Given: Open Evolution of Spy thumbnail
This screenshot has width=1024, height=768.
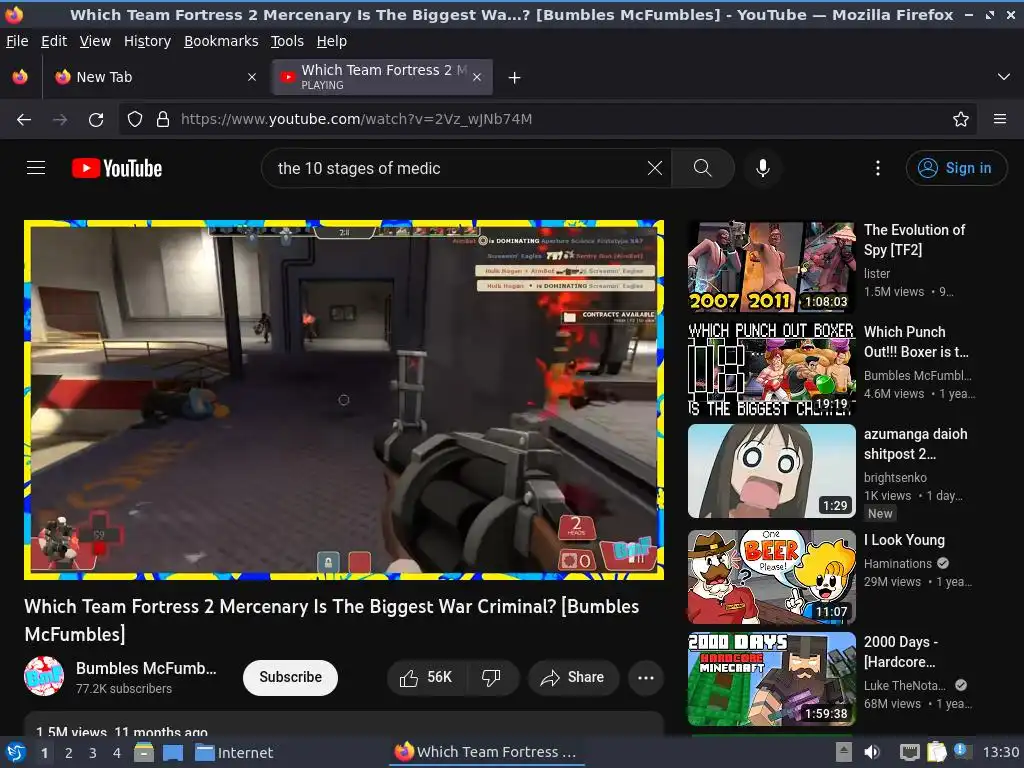Looking at the screenshot, I should coord(772,267).
